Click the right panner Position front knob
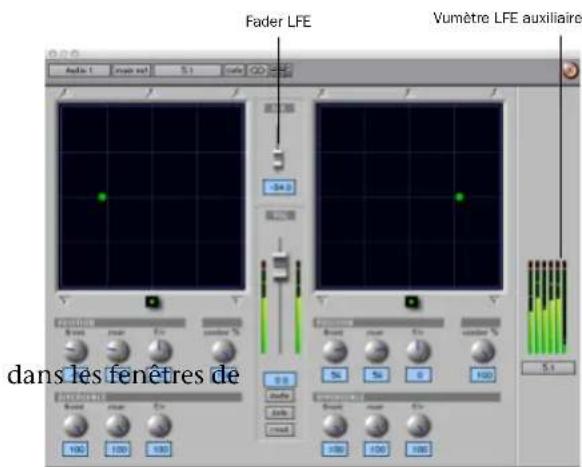 335,351
